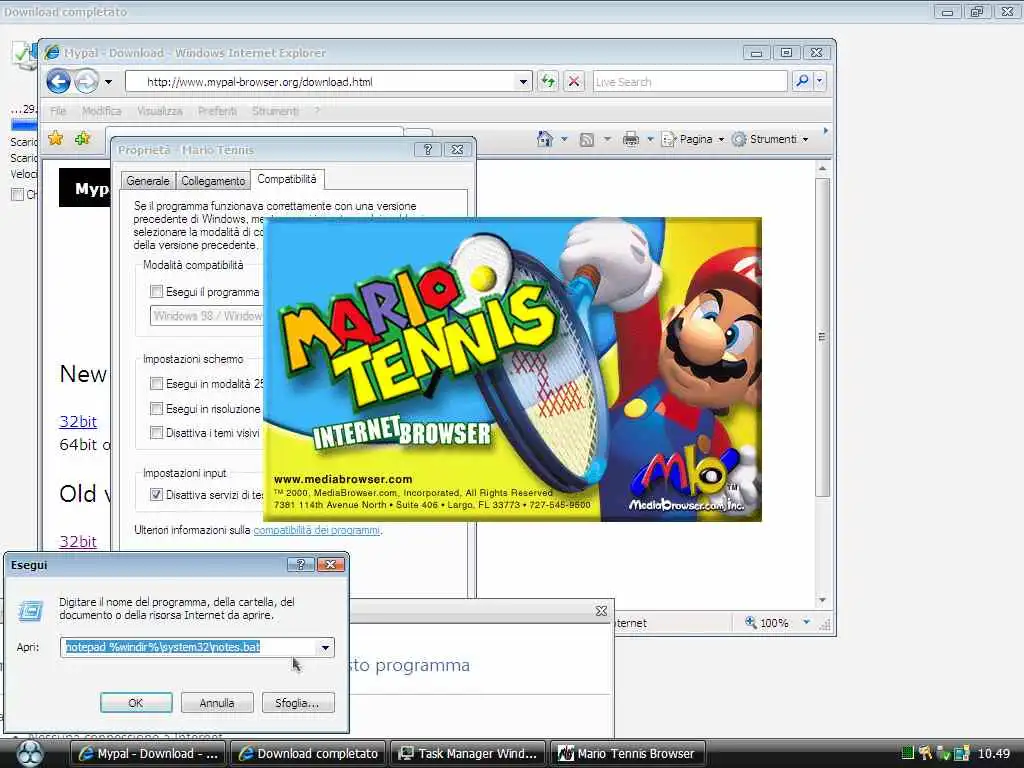The image size is (1024, 768).
Task: Open the Pagina toolbar menu
Action: coord(694,139)
